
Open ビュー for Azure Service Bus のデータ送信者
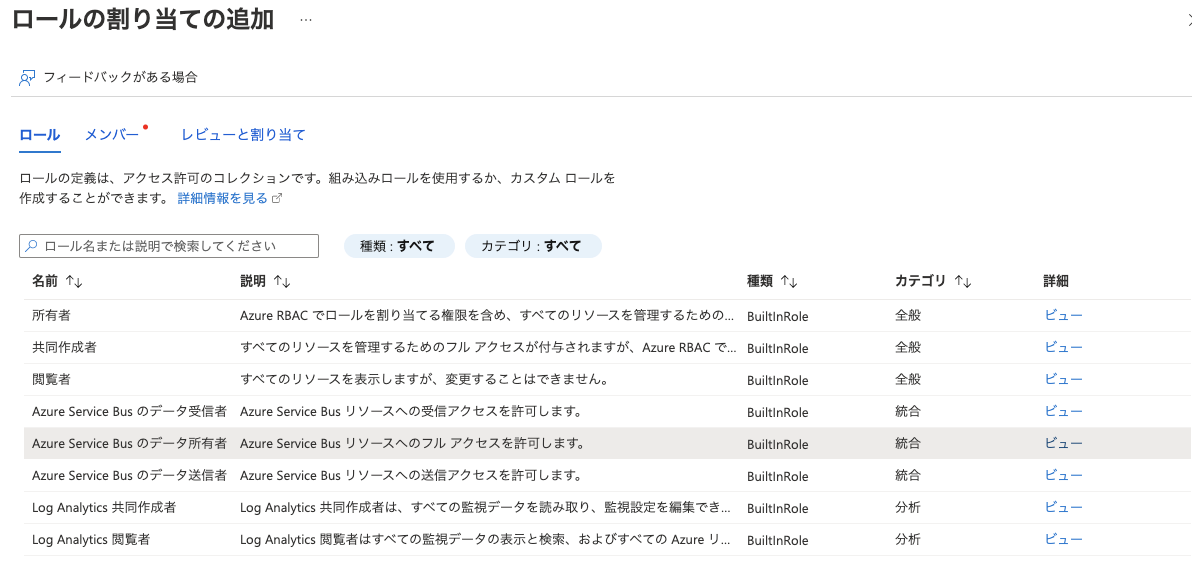pos(1064,475)
